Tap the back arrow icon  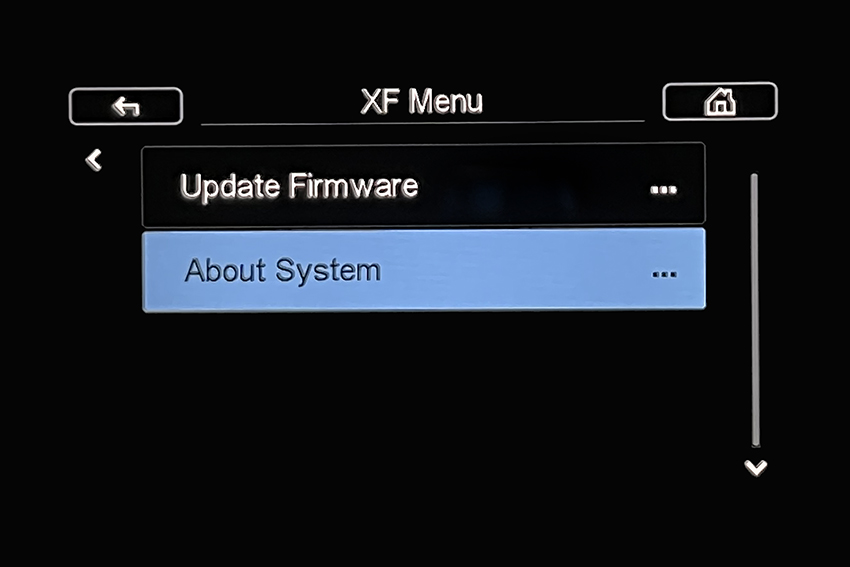[126, 106]
